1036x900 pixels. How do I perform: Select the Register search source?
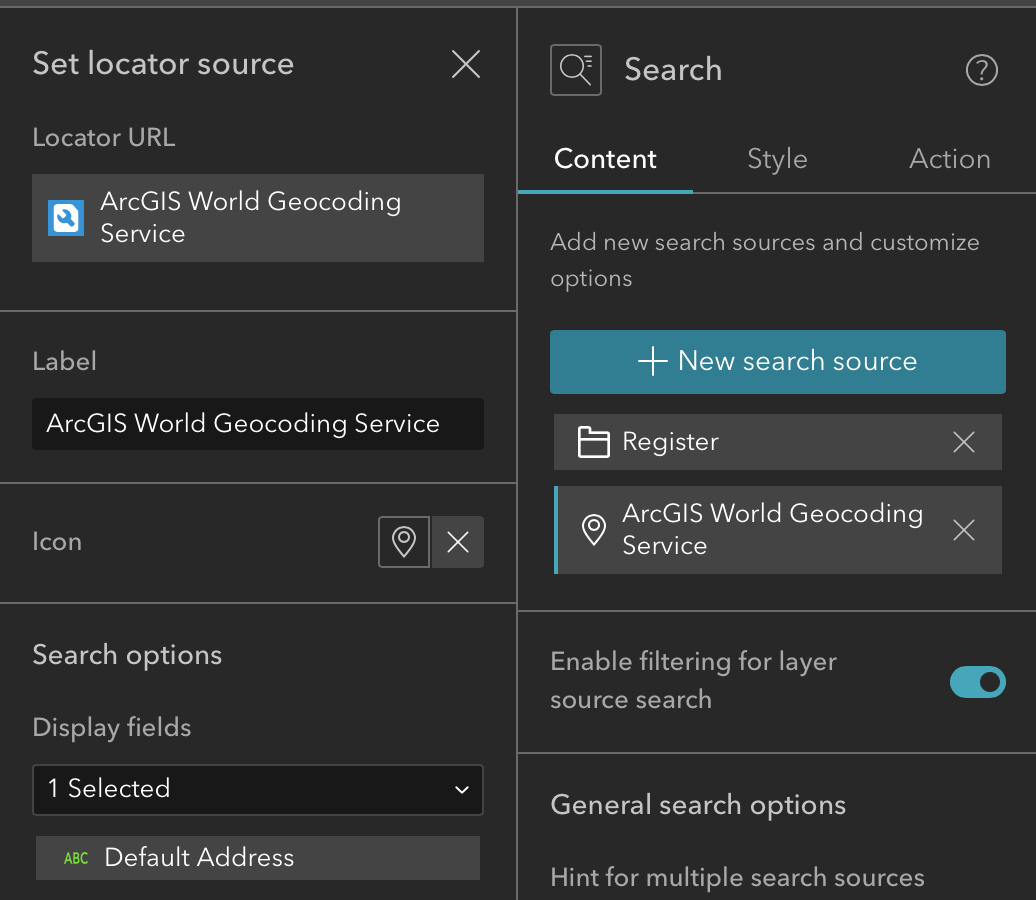pos(777,442)
